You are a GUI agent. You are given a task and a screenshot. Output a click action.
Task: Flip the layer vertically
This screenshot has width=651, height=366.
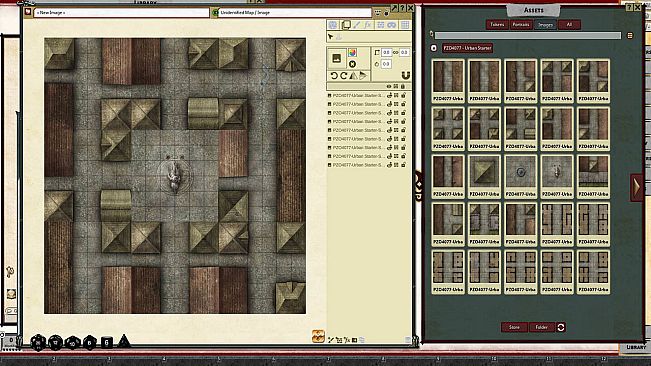(x=363, y=76)
